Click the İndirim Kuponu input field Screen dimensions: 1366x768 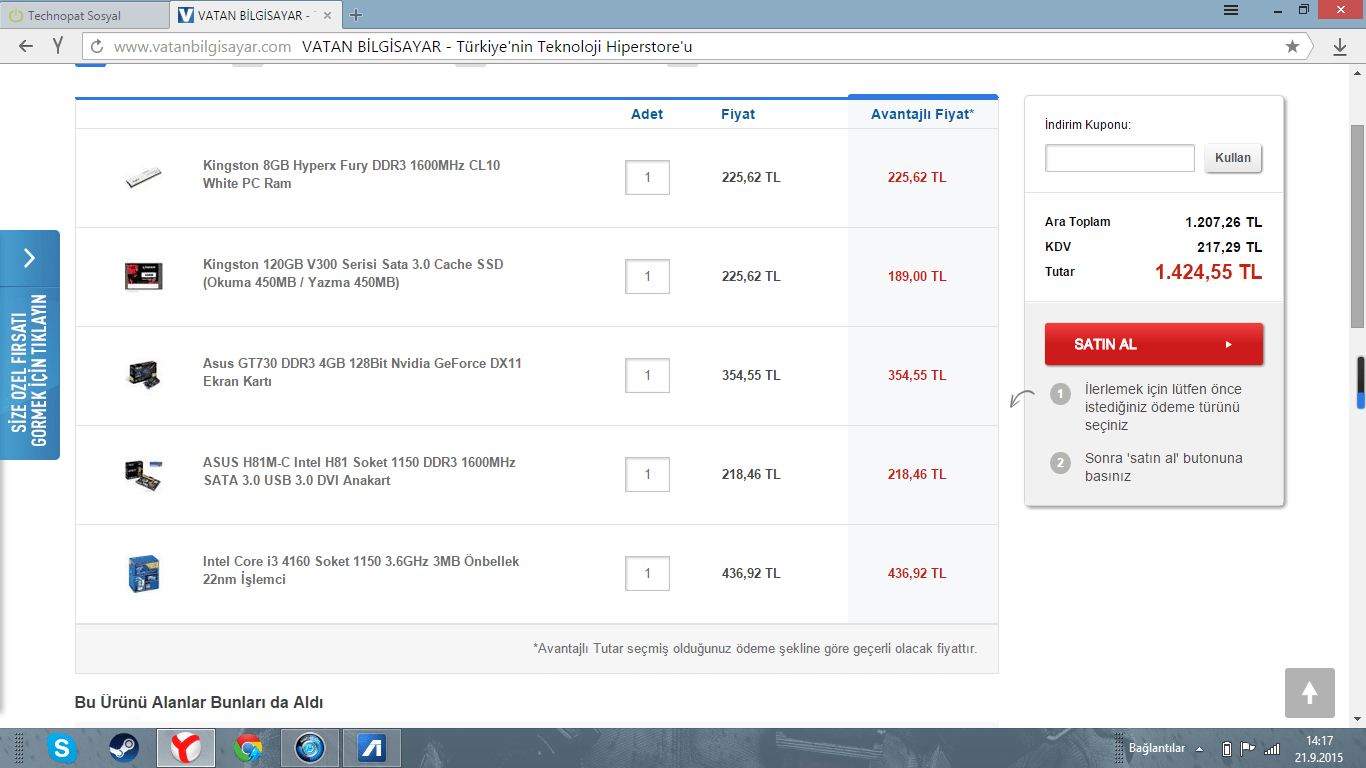[1120, 158]
